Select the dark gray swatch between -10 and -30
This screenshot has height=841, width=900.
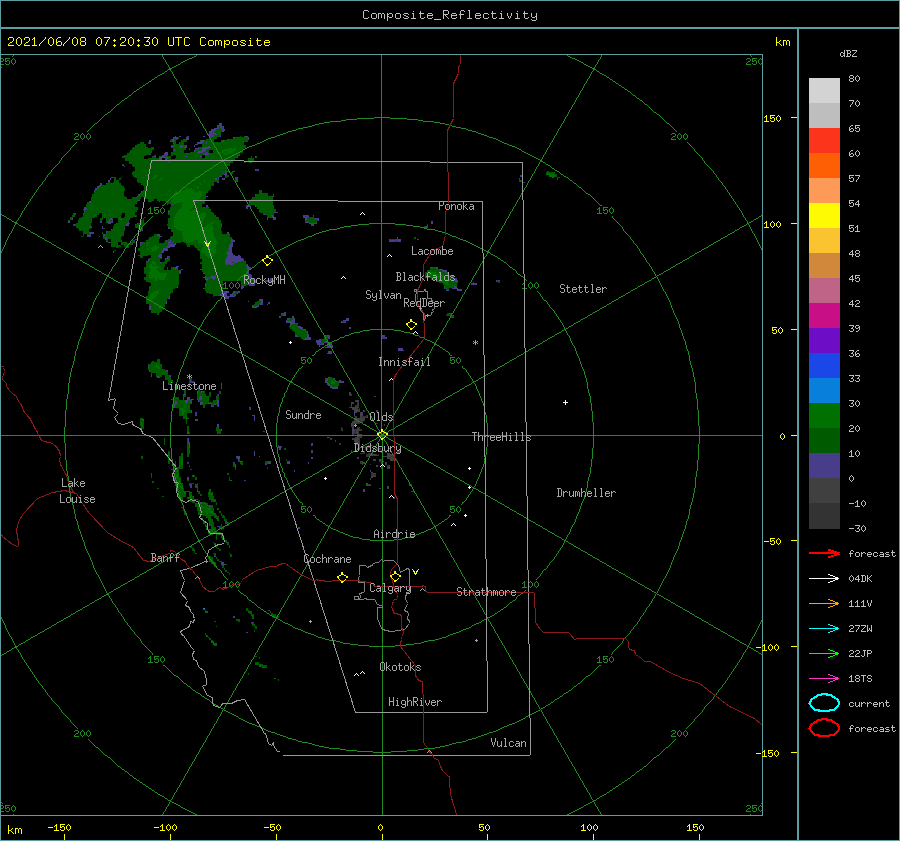click(x=824, y=516)
